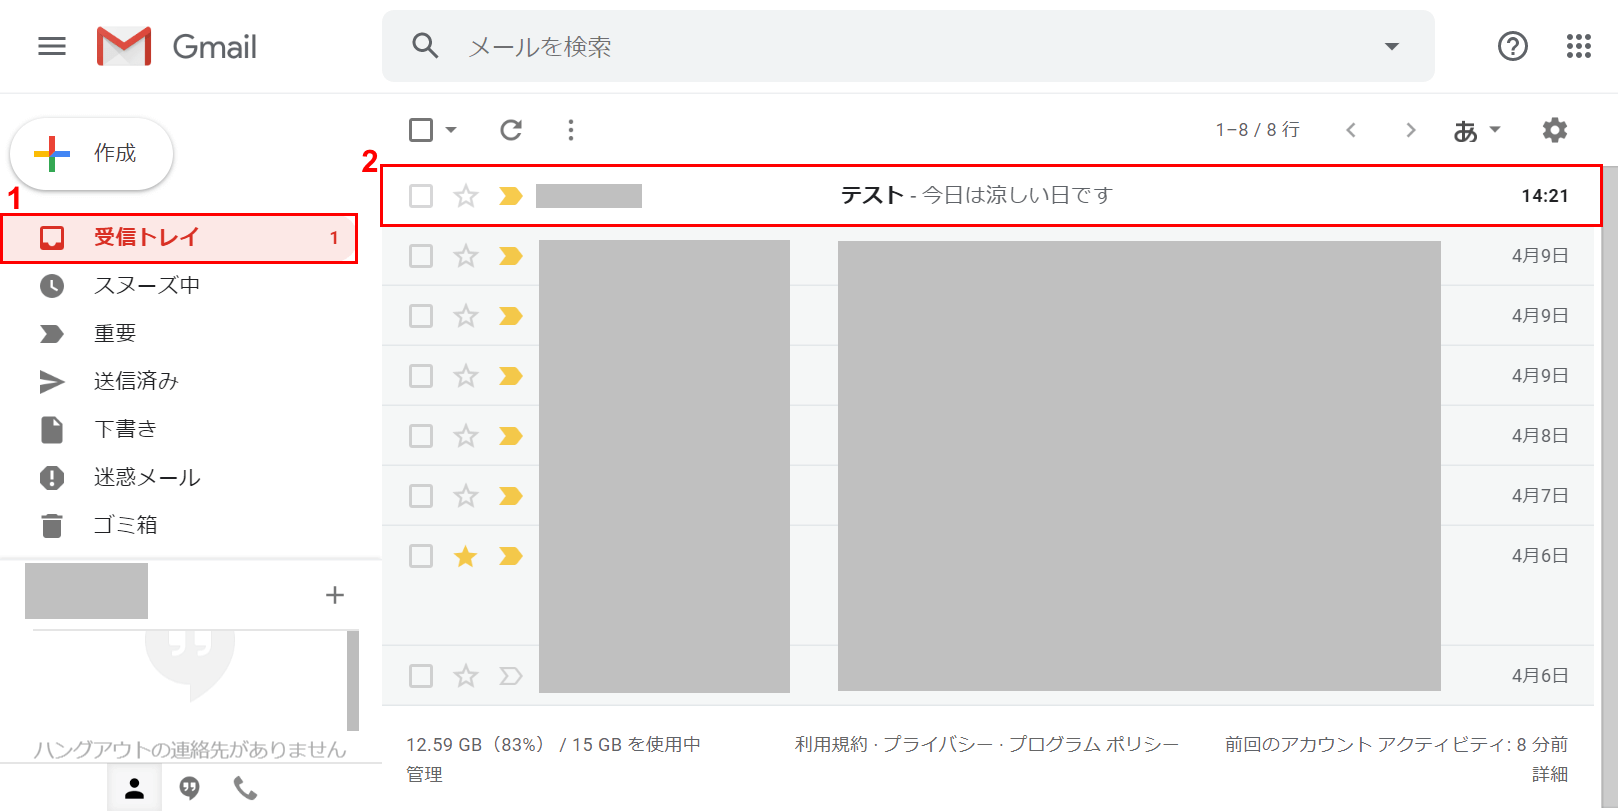
Task: Check the 4月8日 email checkbox
Action: [421, 436]
